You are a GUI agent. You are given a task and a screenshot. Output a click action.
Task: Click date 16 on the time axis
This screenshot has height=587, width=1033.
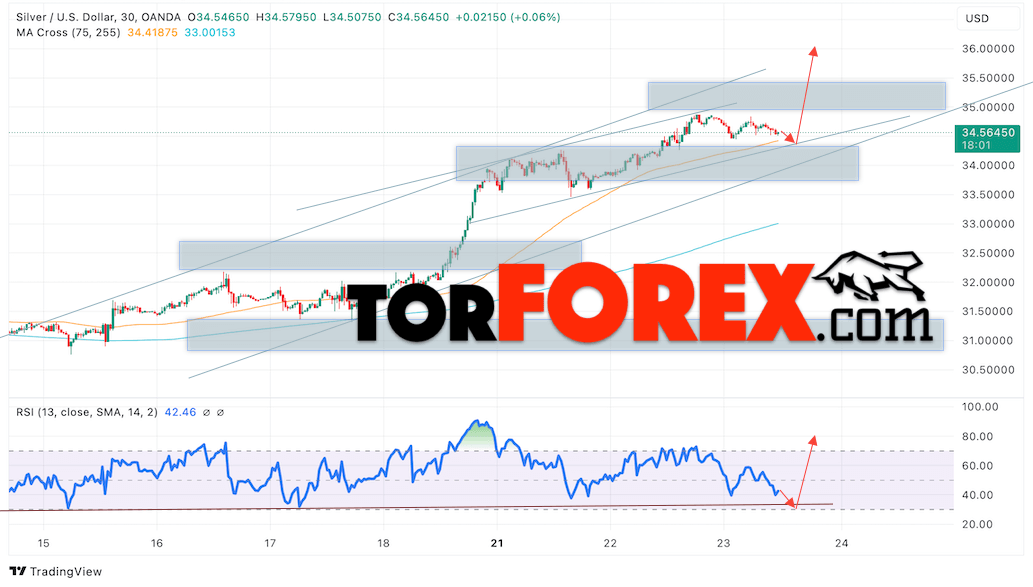(157, 544)
